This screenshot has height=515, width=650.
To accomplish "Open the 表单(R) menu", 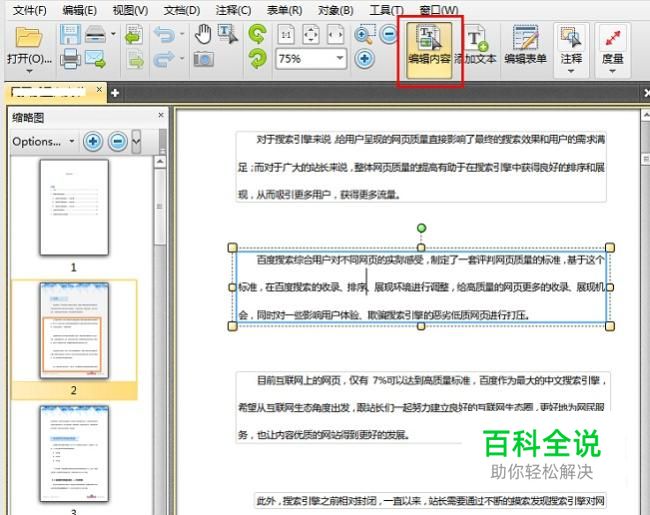I will click(284, 10).
